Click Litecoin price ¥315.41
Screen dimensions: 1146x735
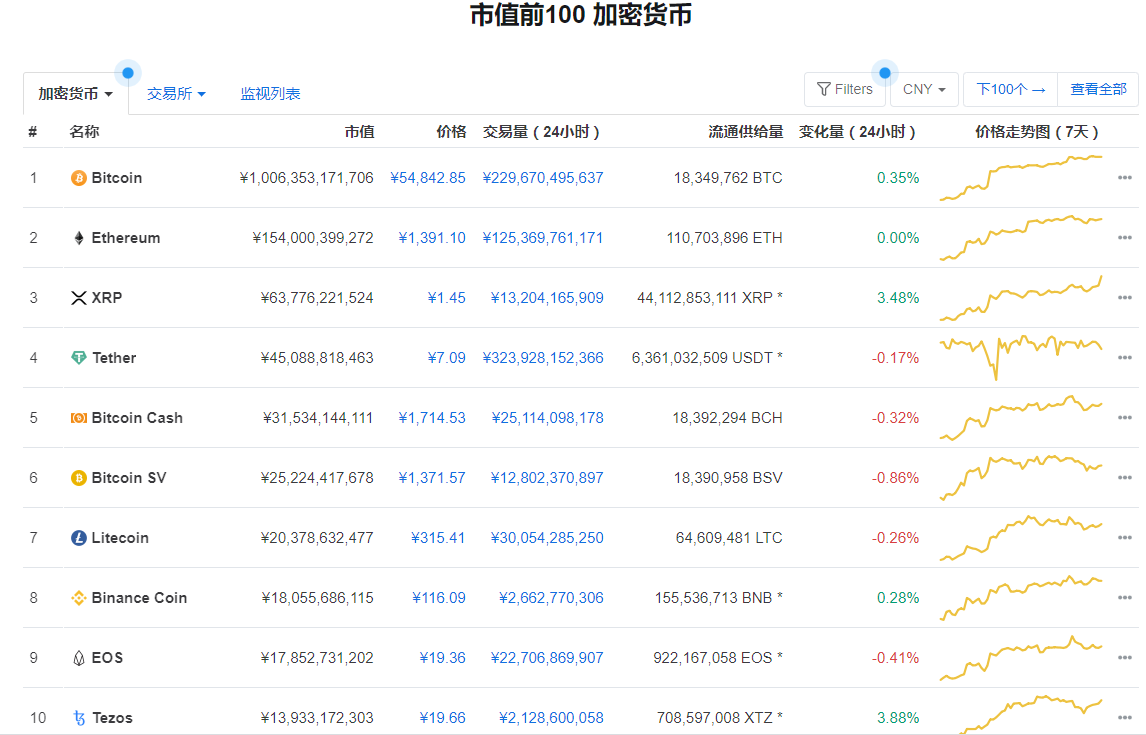(438, 538)
